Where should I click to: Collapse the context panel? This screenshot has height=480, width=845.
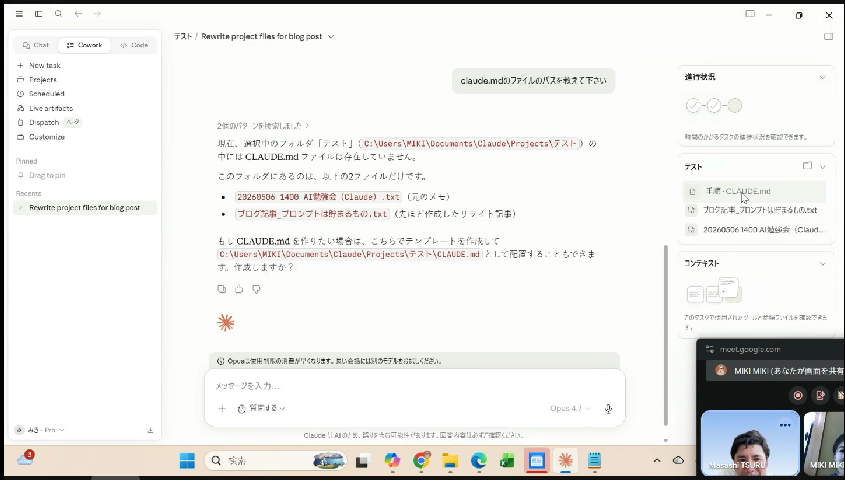pyautogui.click(x=822, y=263)
